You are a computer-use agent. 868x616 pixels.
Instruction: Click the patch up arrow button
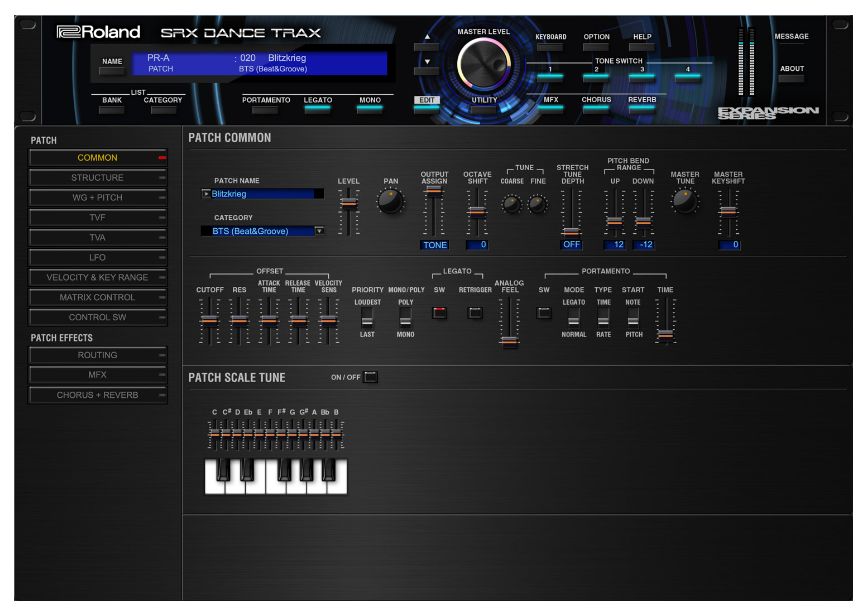click(427, 46)
